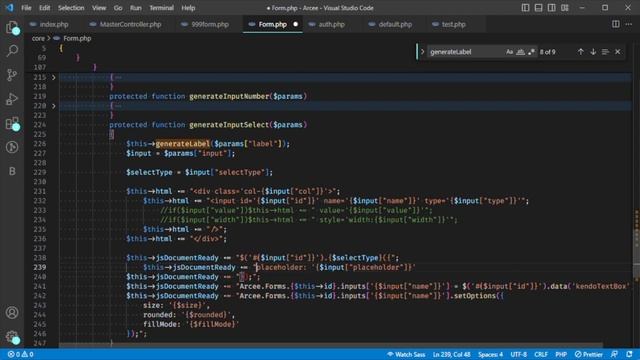The height and width of the screenshot is (360, 640).
Task: Switch to auth.php tab
Action: tap(331, 24)
